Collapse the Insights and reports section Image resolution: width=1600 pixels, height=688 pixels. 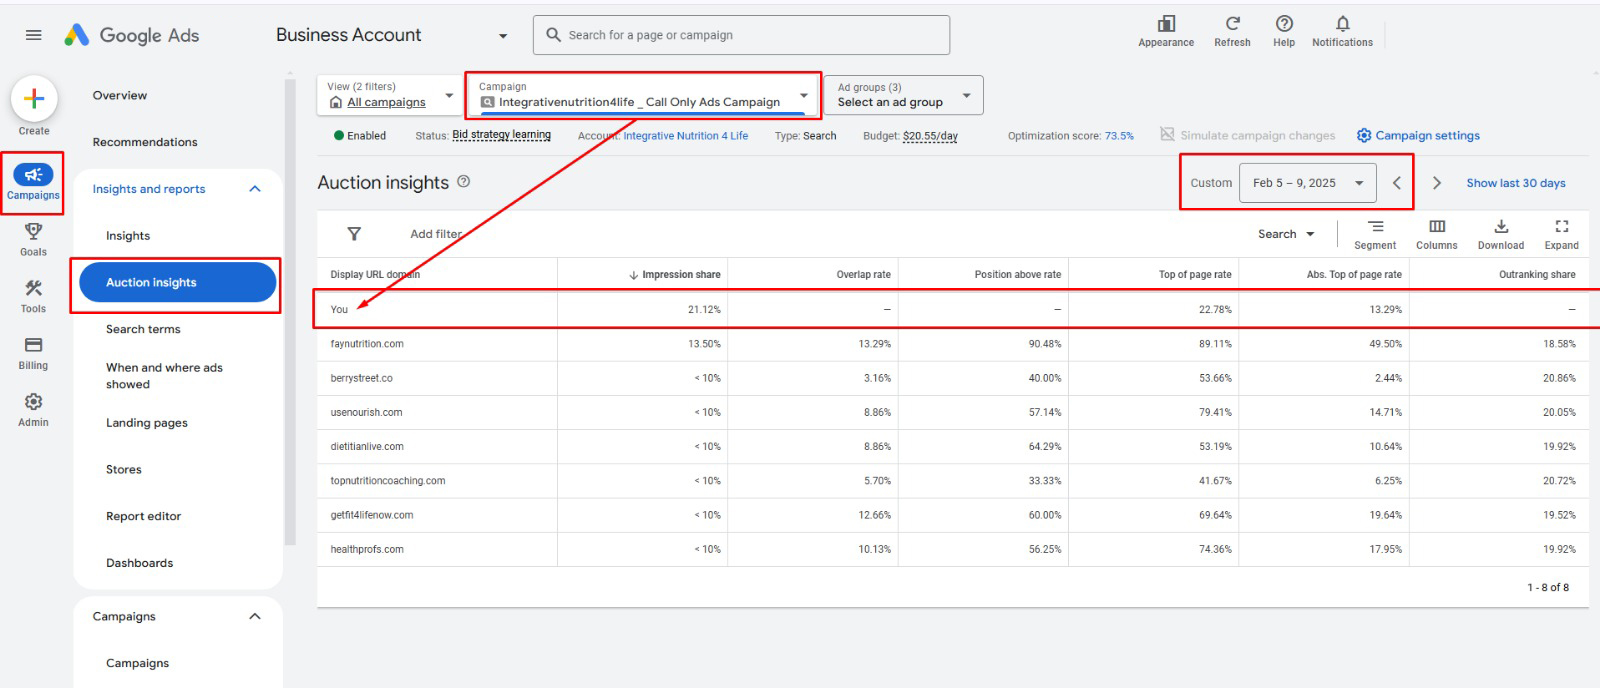click(x=255, y=189)
